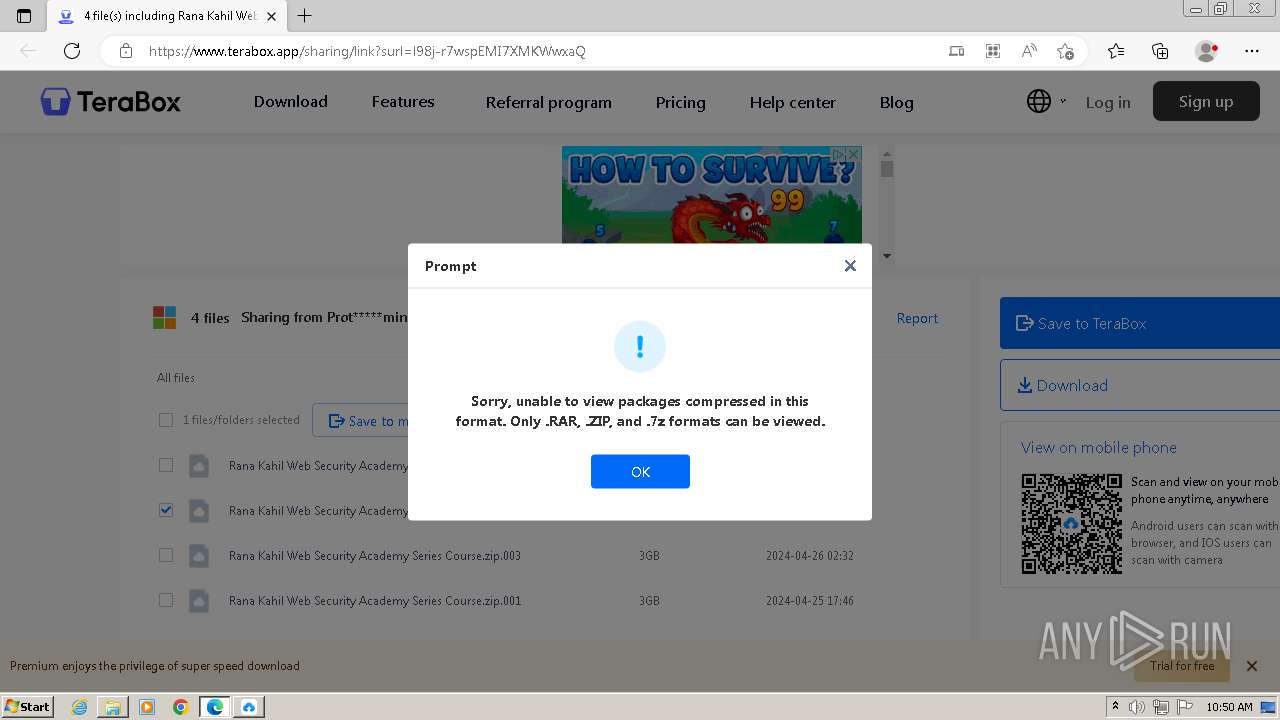Open the Course.zip.003 file name

pyautogui.click(x=375, y=555)
